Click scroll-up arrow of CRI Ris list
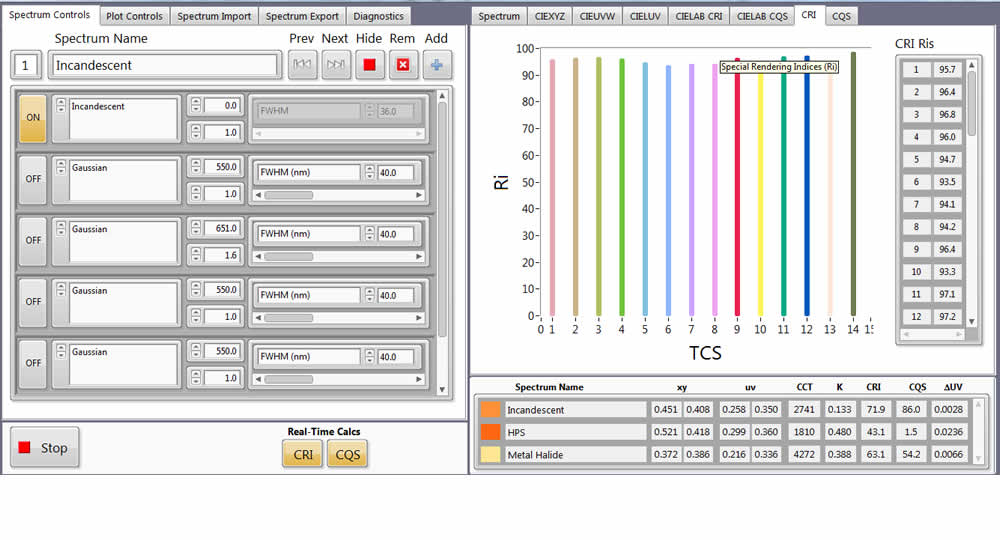 pyautogui.click(x=972, y=65)
